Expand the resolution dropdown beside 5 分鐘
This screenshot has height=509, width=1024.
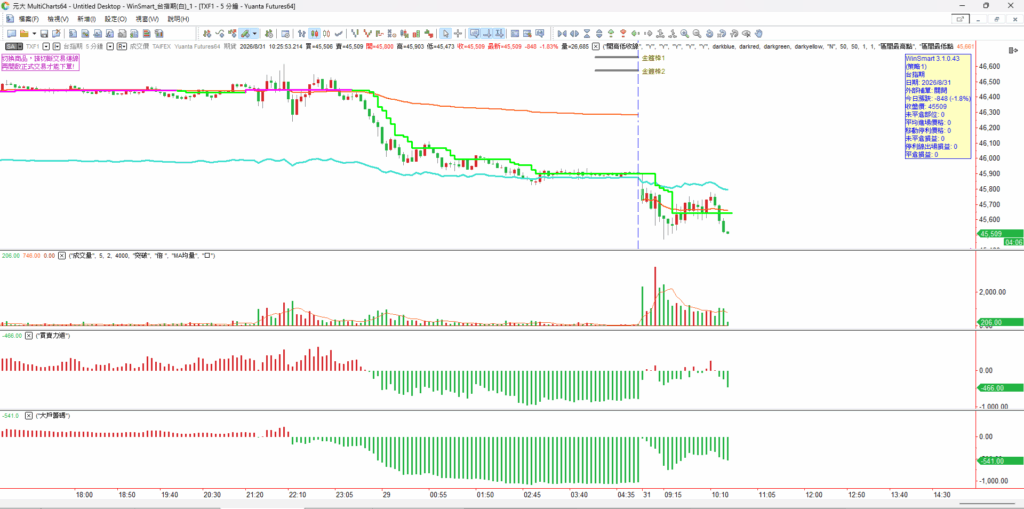110,46
